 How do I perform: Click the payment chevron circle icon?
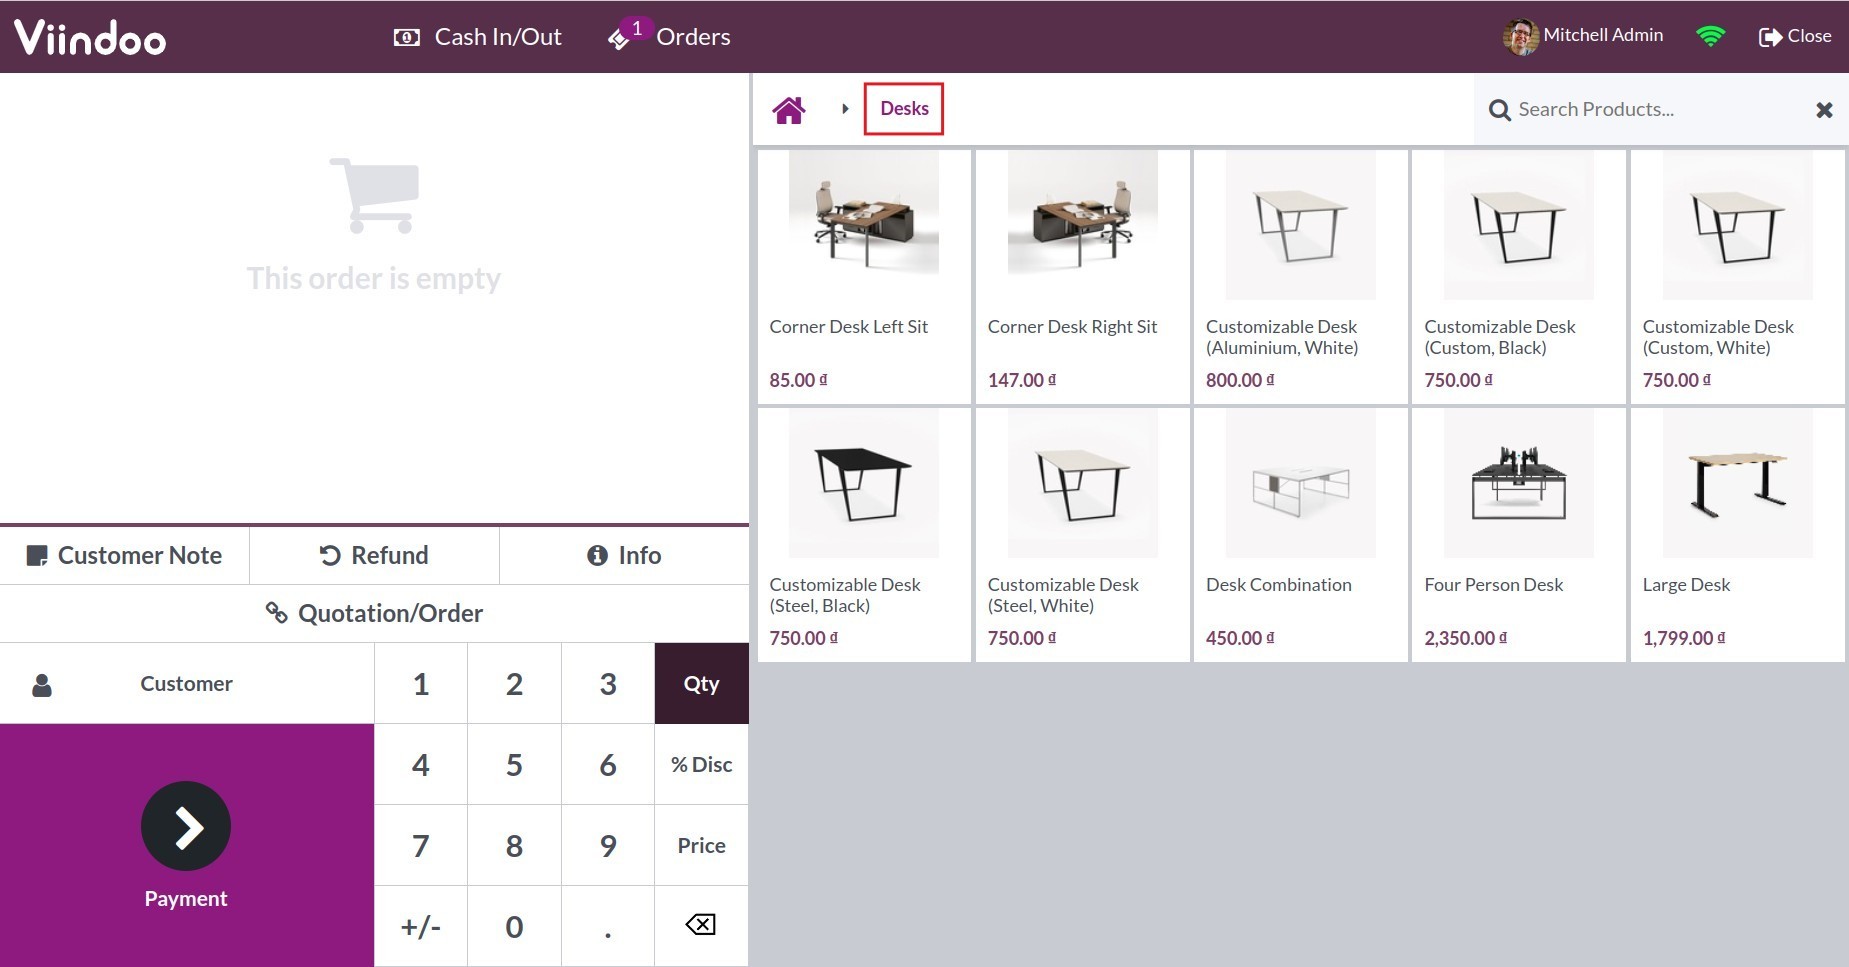[x=186, y=826]
